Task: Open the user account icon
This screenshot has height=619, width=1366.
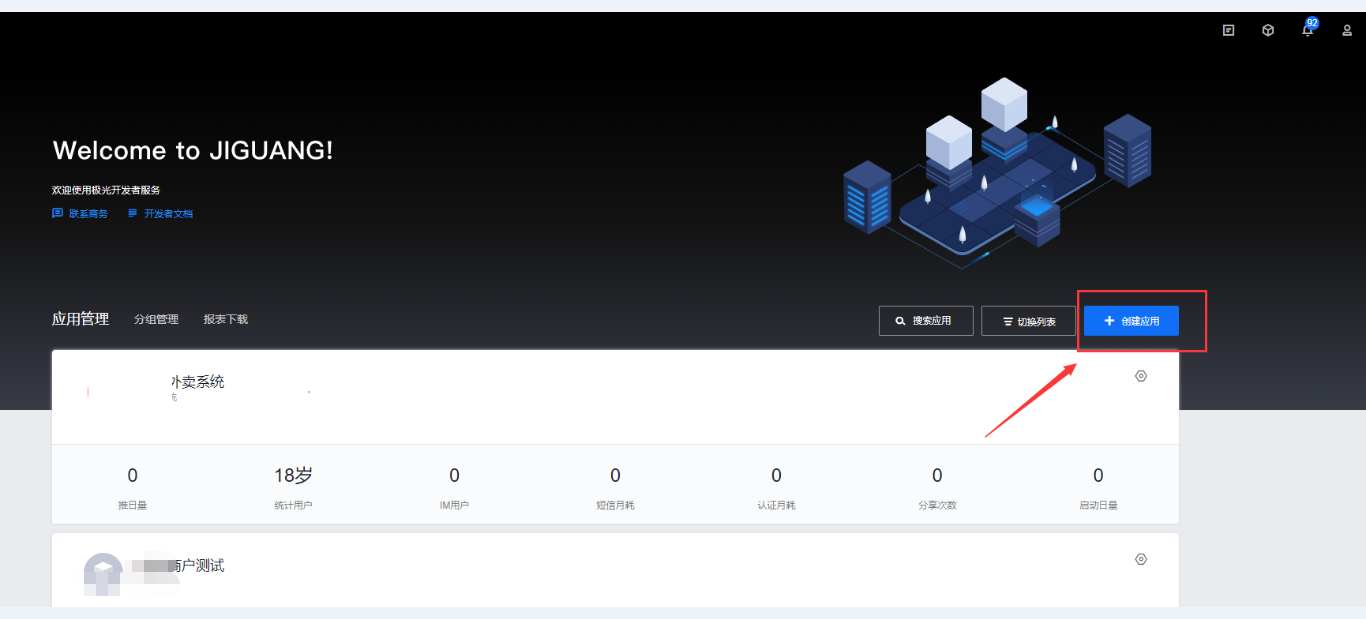Action: 1347,30
